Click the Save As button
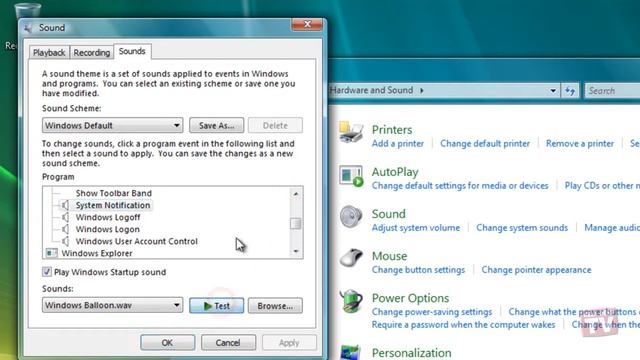Screen dimensions: 640x360 point(216,125)
